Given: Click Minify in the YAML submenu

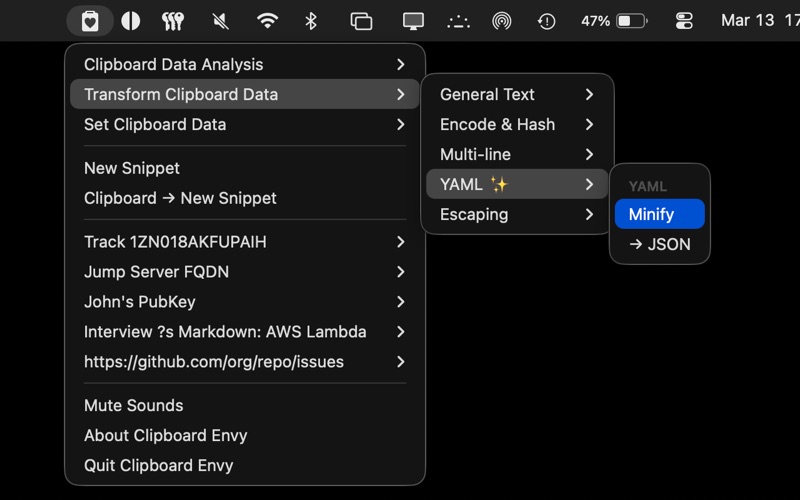Looking at the screenshot, I should (660, 214).
